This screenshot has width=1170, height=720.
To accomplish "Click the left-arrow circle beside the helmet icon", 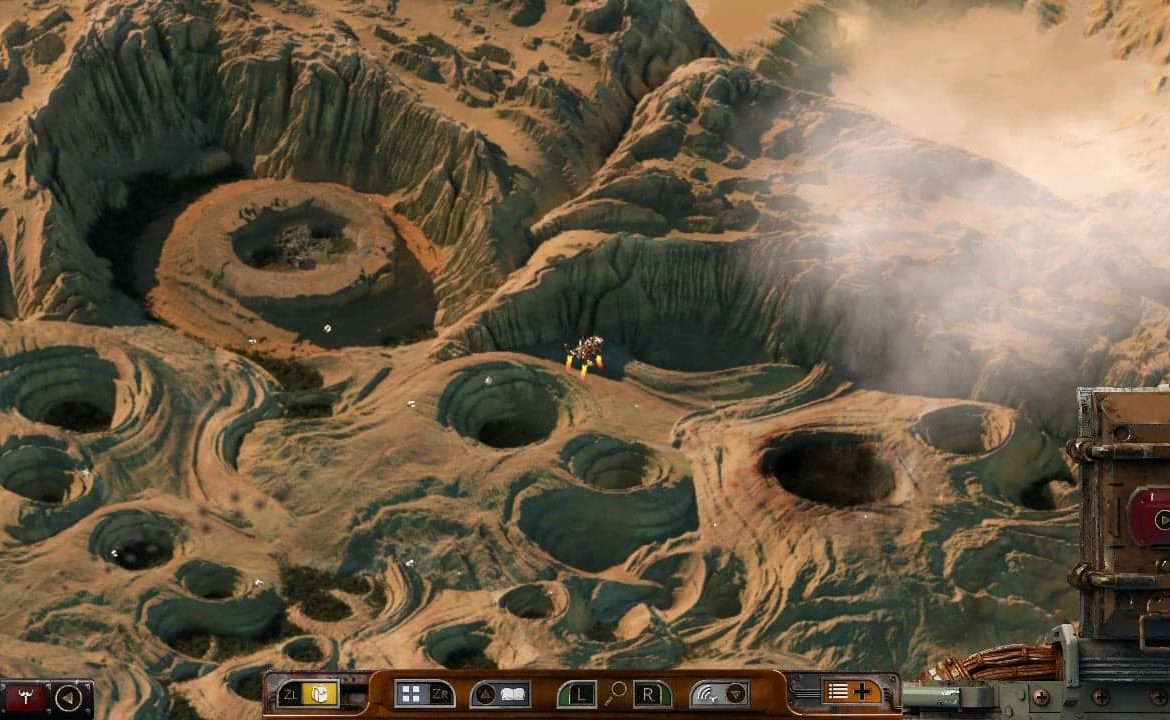I will pyautogui.click(x=69, y=698).
